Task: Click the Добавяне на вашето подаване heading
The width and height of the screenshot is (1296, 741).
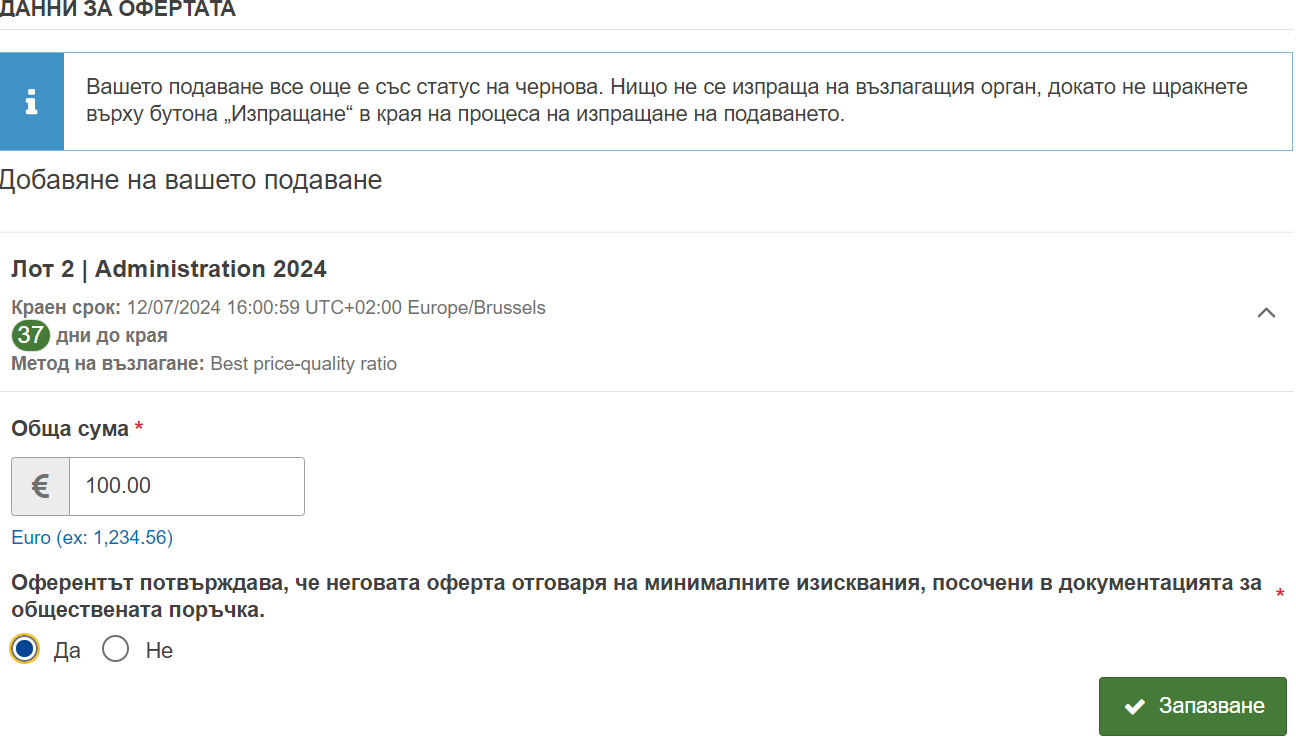Action: (191, 180)
